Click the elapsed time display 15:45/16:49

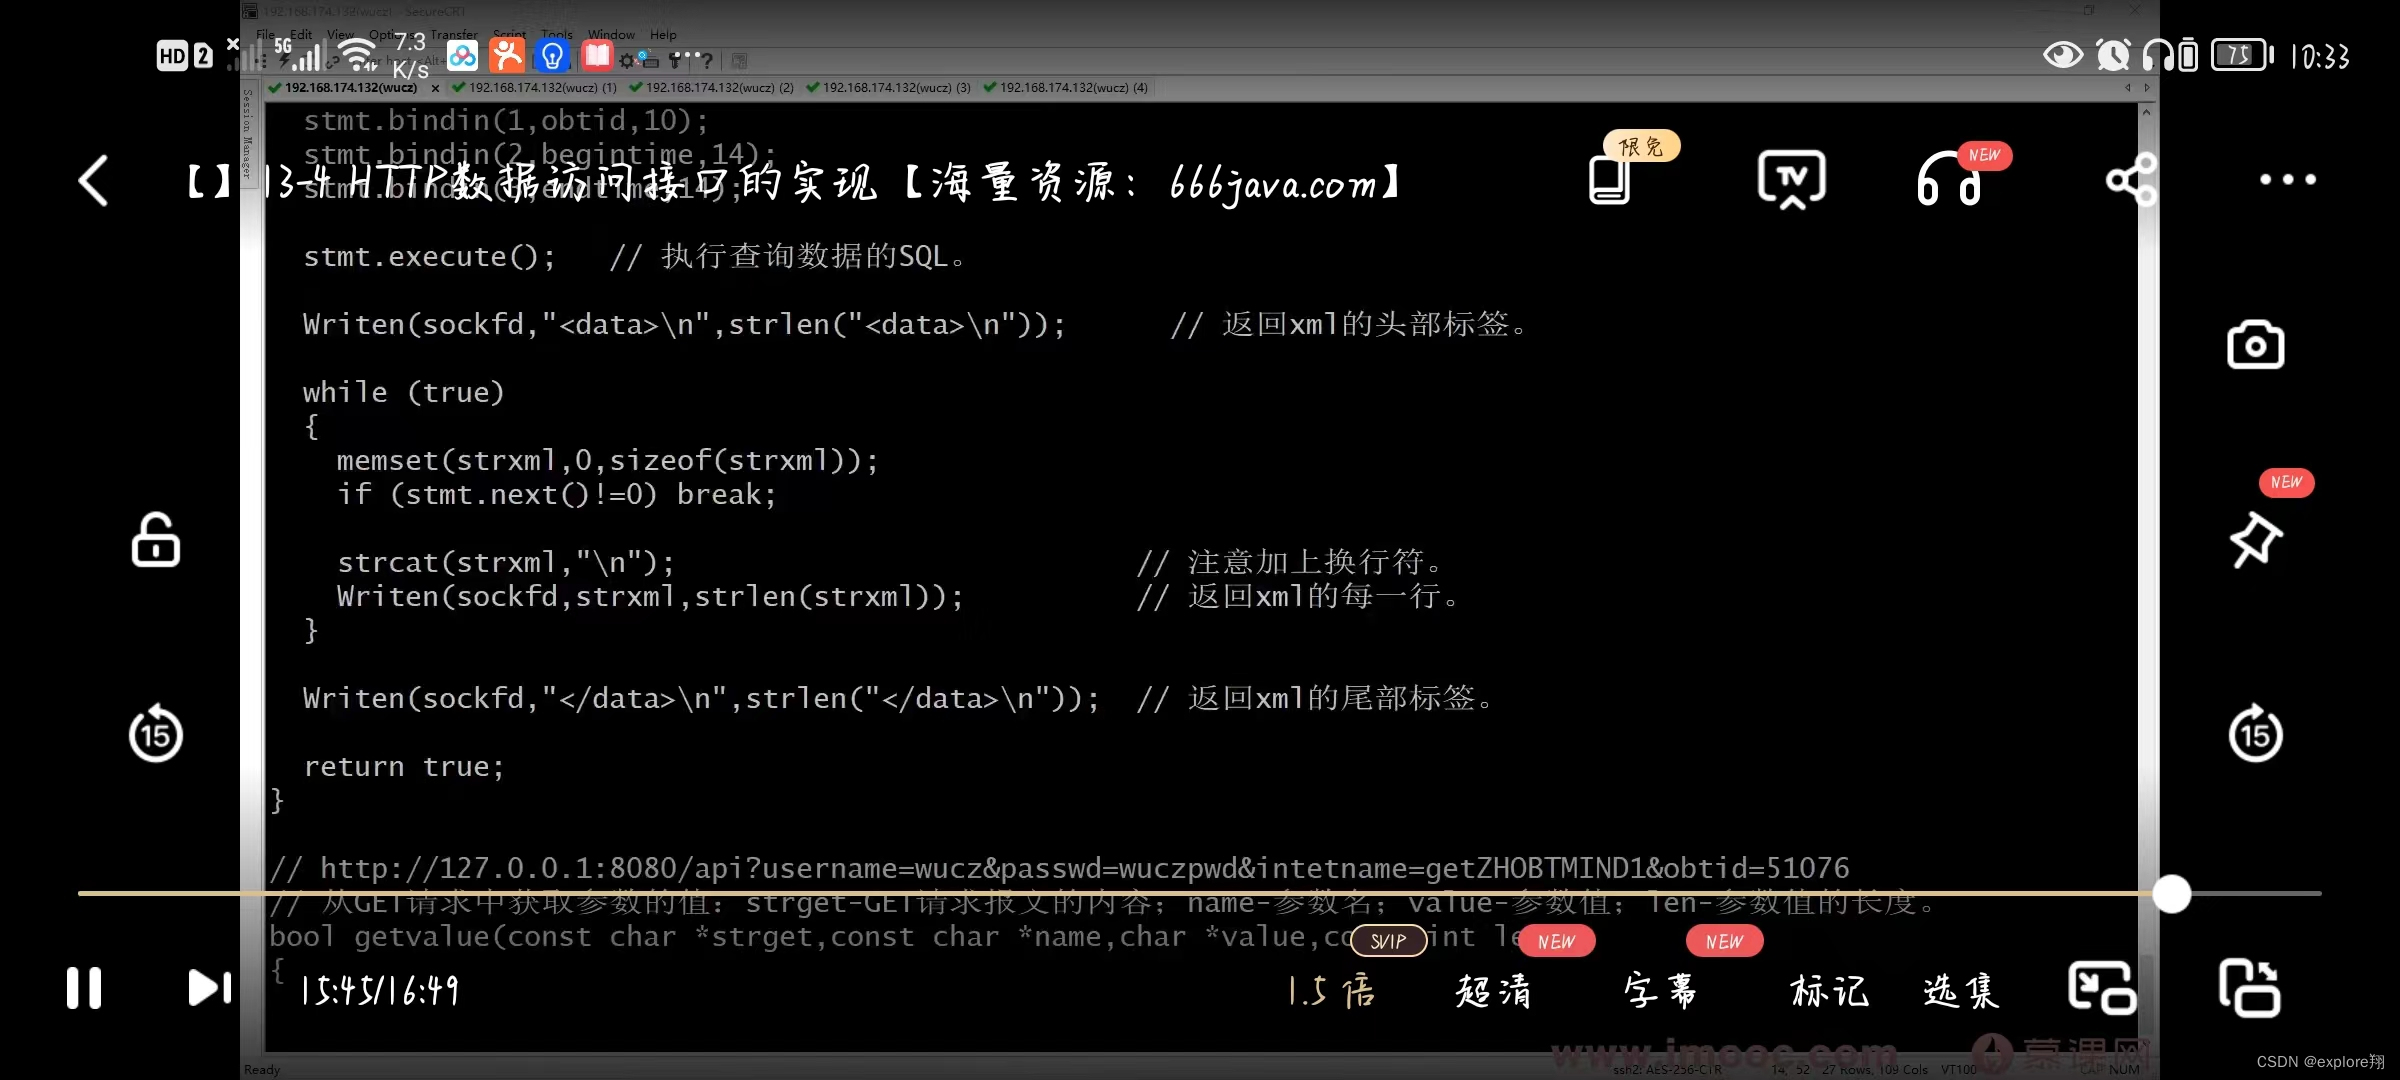point(380,991)
